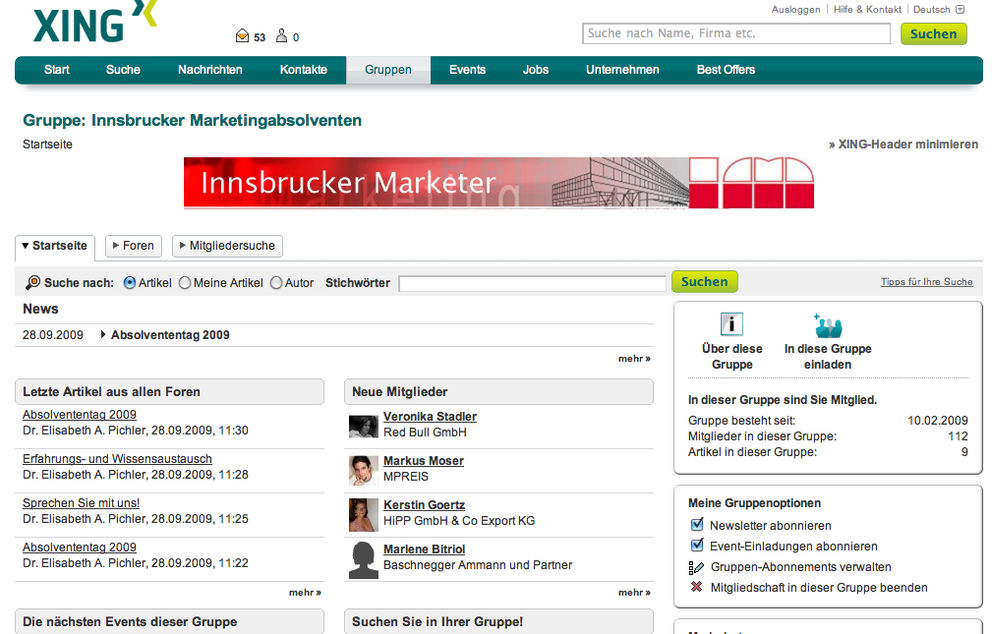
Task: Click the green Suchen button at top
Action: [x=933, y=34]
